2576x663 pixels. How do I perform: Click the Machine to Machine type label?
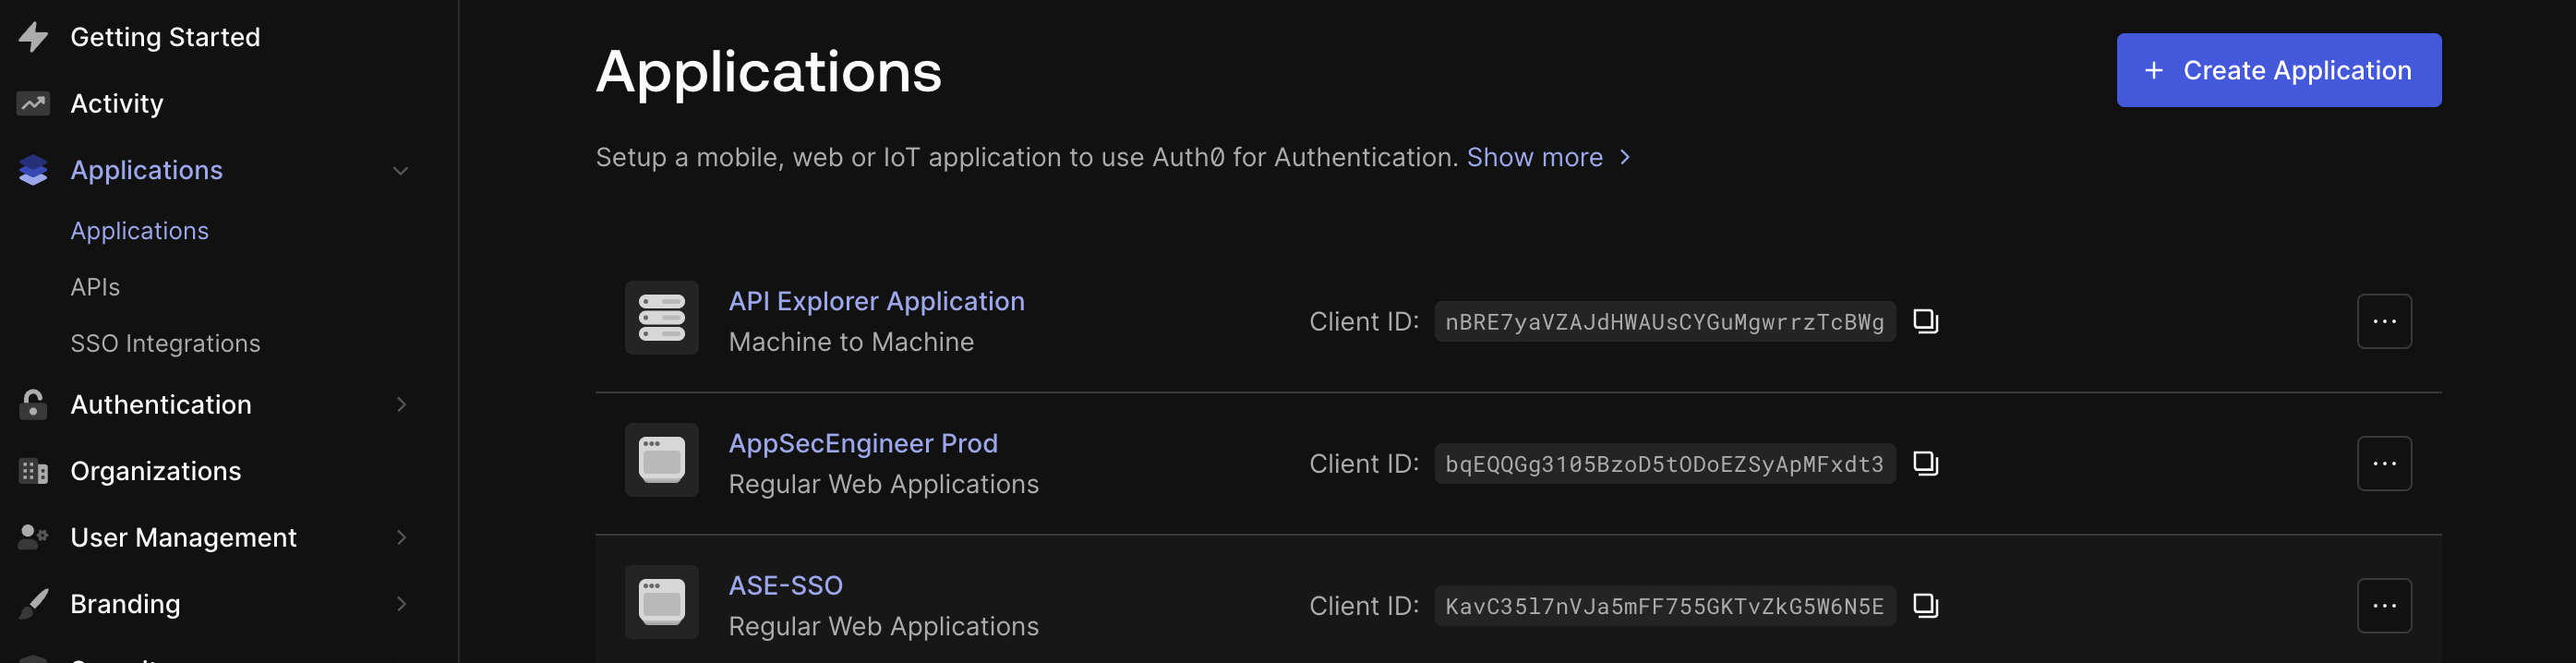851,342
